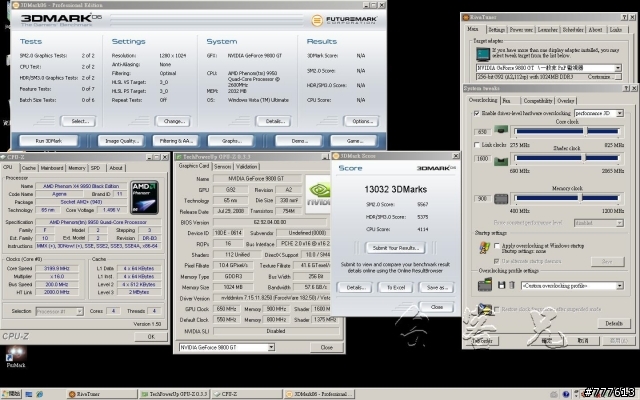Click Submit Your Results in 3DMark Score
The width and height of the screenshot is (640, 400).
click(396, 248)
